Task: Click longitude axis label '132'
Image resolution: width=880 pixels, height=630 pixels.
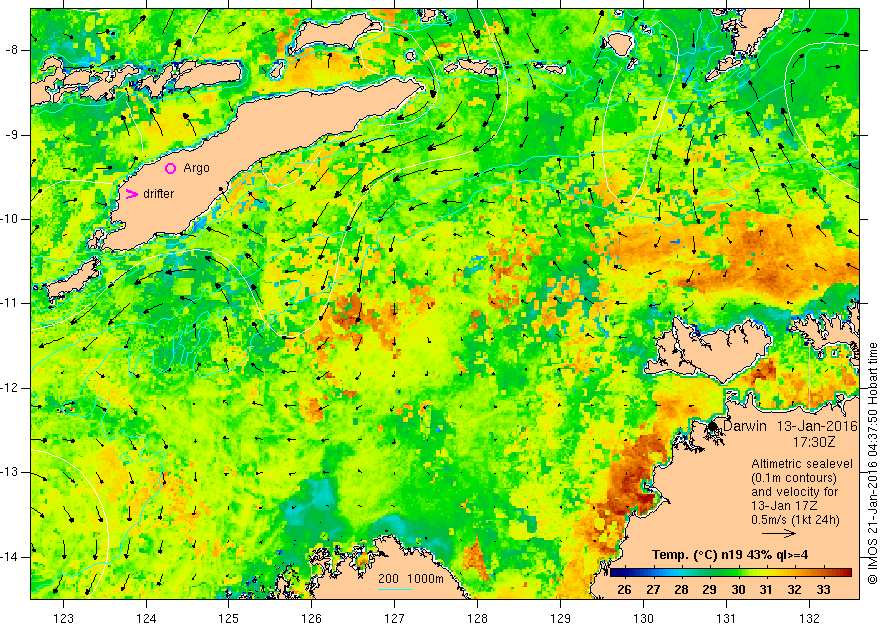Action: (809, 619)
